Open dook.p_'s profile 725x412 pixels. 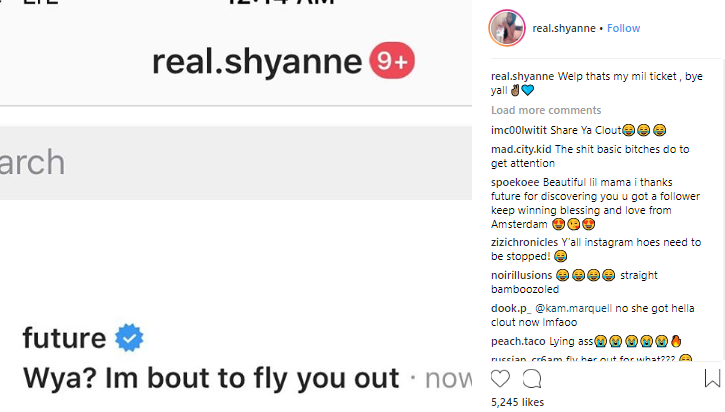point(511,308)
